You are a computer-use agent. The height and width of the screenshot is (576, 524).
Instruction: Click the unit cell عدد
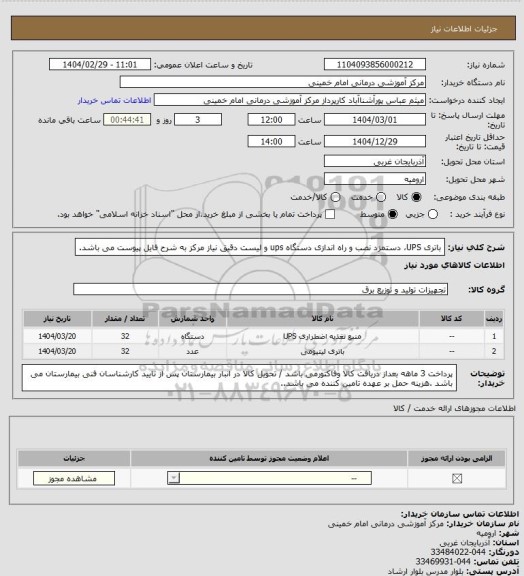click(193, 352)
